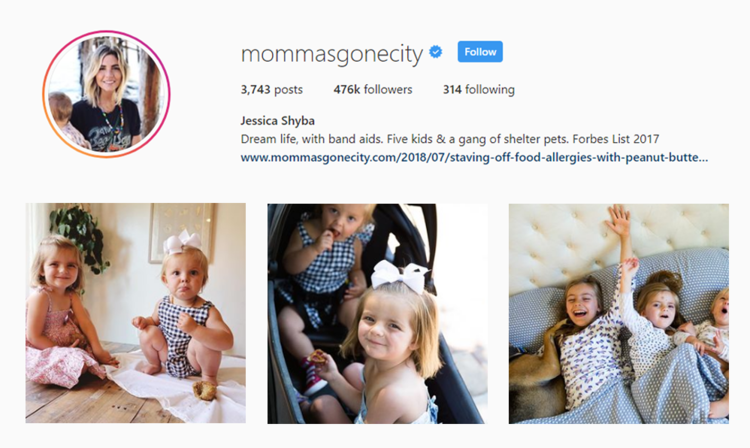Click the raised hand in the bed photo
Viewport: 750px width, 448px height.
pyautogui.click(x=619, y=221)
